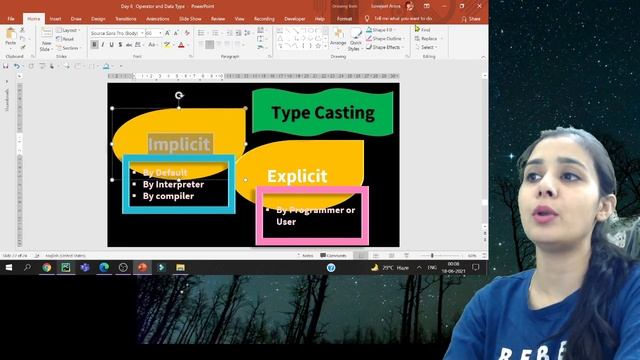
Task: Click Undo in Quick Access Toolbar
Action: pos(17,66)
